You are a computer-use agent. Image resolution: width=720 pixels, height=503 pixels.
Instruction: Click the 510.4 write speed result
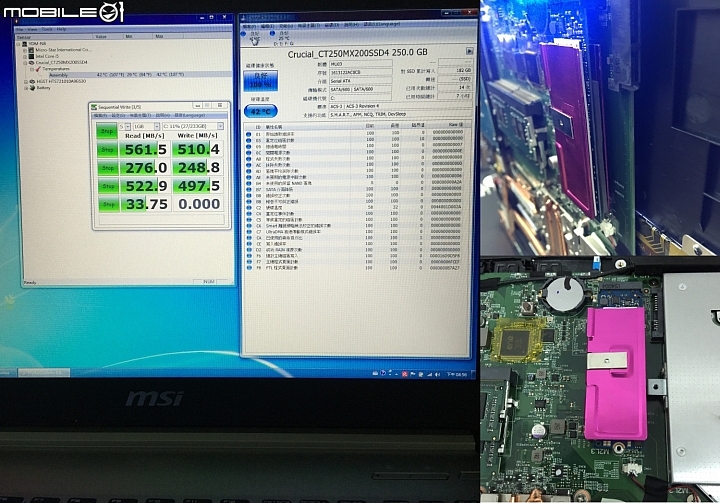[x=198, y=149]
